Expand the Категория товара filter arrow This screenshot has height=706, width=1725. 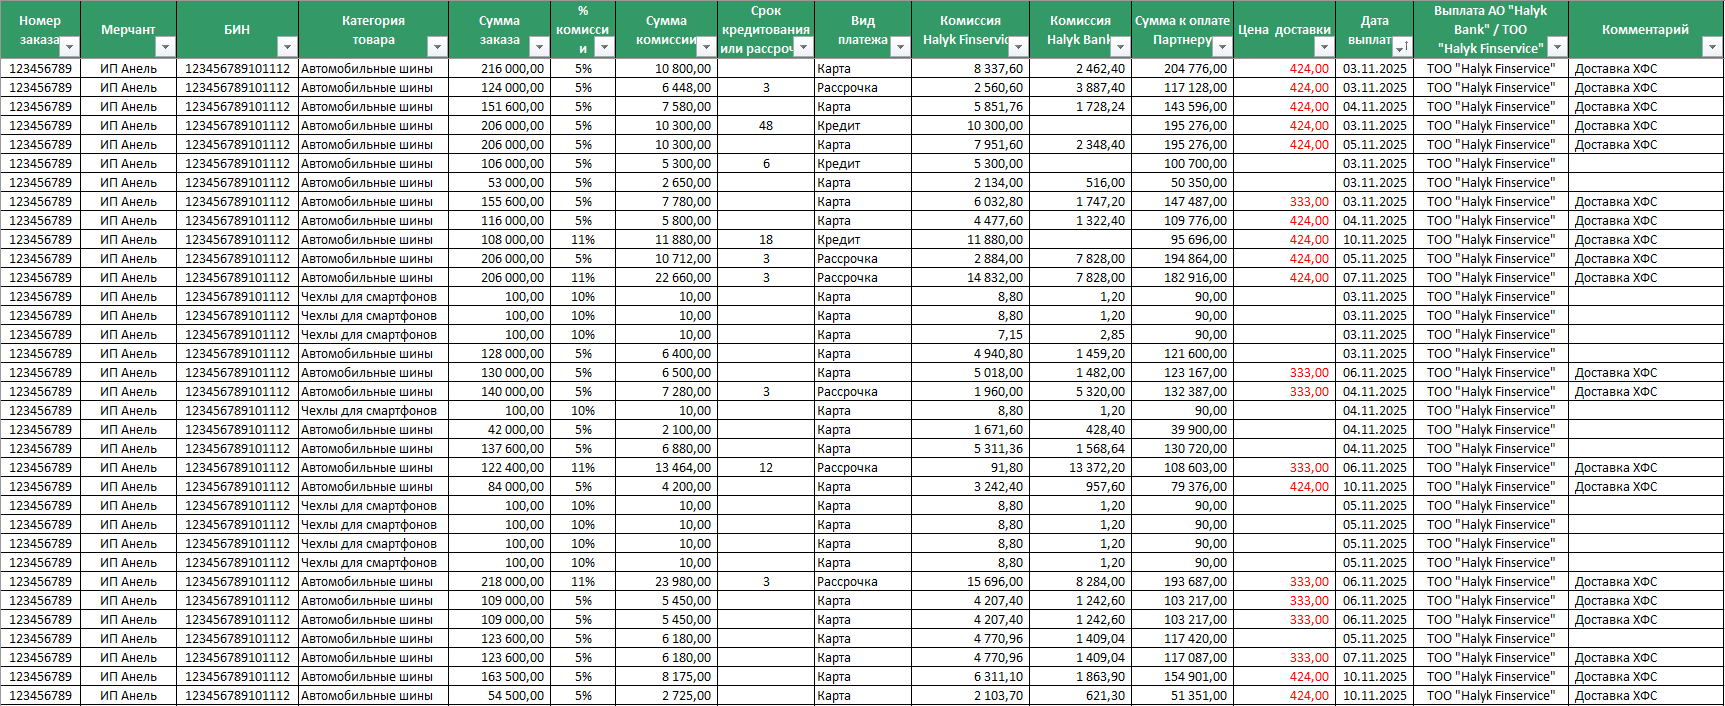(x=437, y=47)
